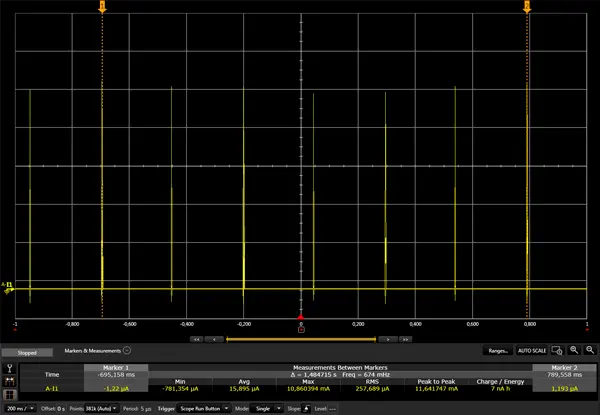
Task: Step waveform right with single-right arrow
Action: (x=387, y=339)
